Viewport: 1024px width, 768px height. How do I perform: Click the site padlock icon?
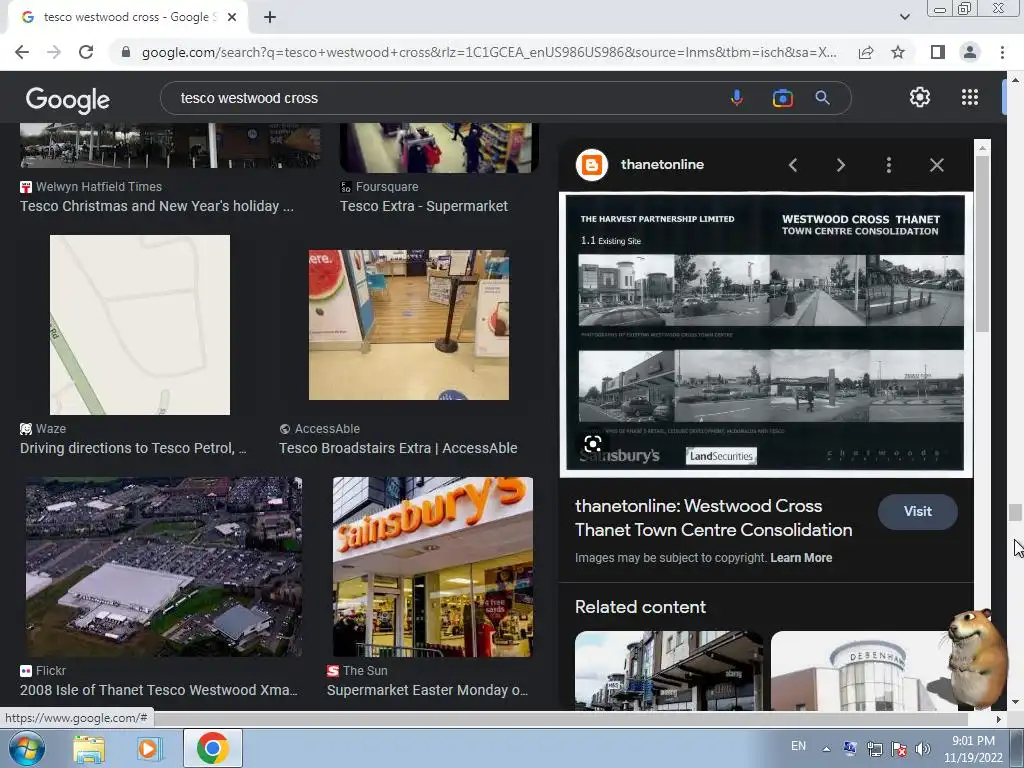coord(126,52)
